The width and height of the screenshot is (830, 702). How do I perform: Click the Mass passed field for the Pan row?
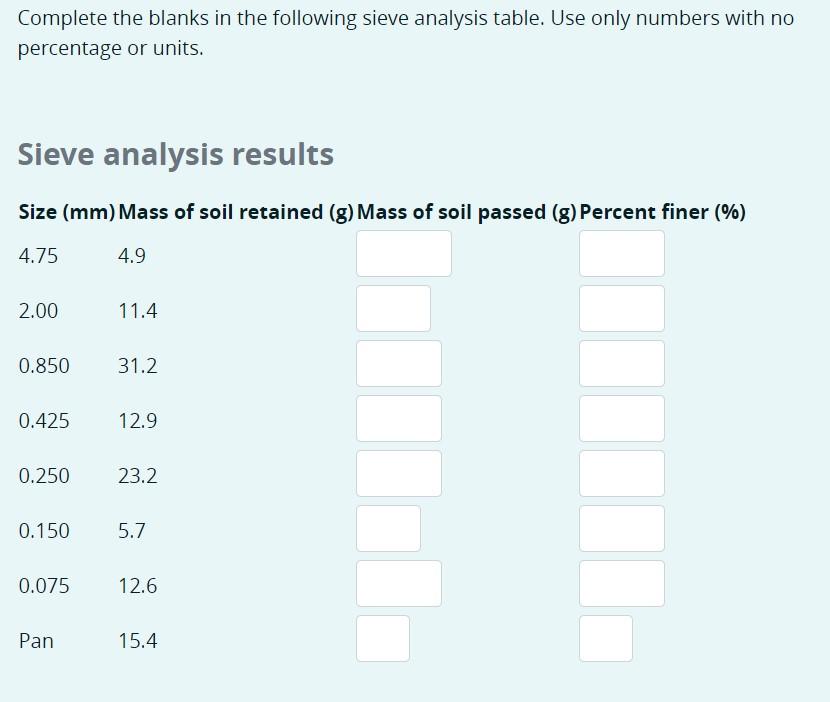tap(382, 638)
